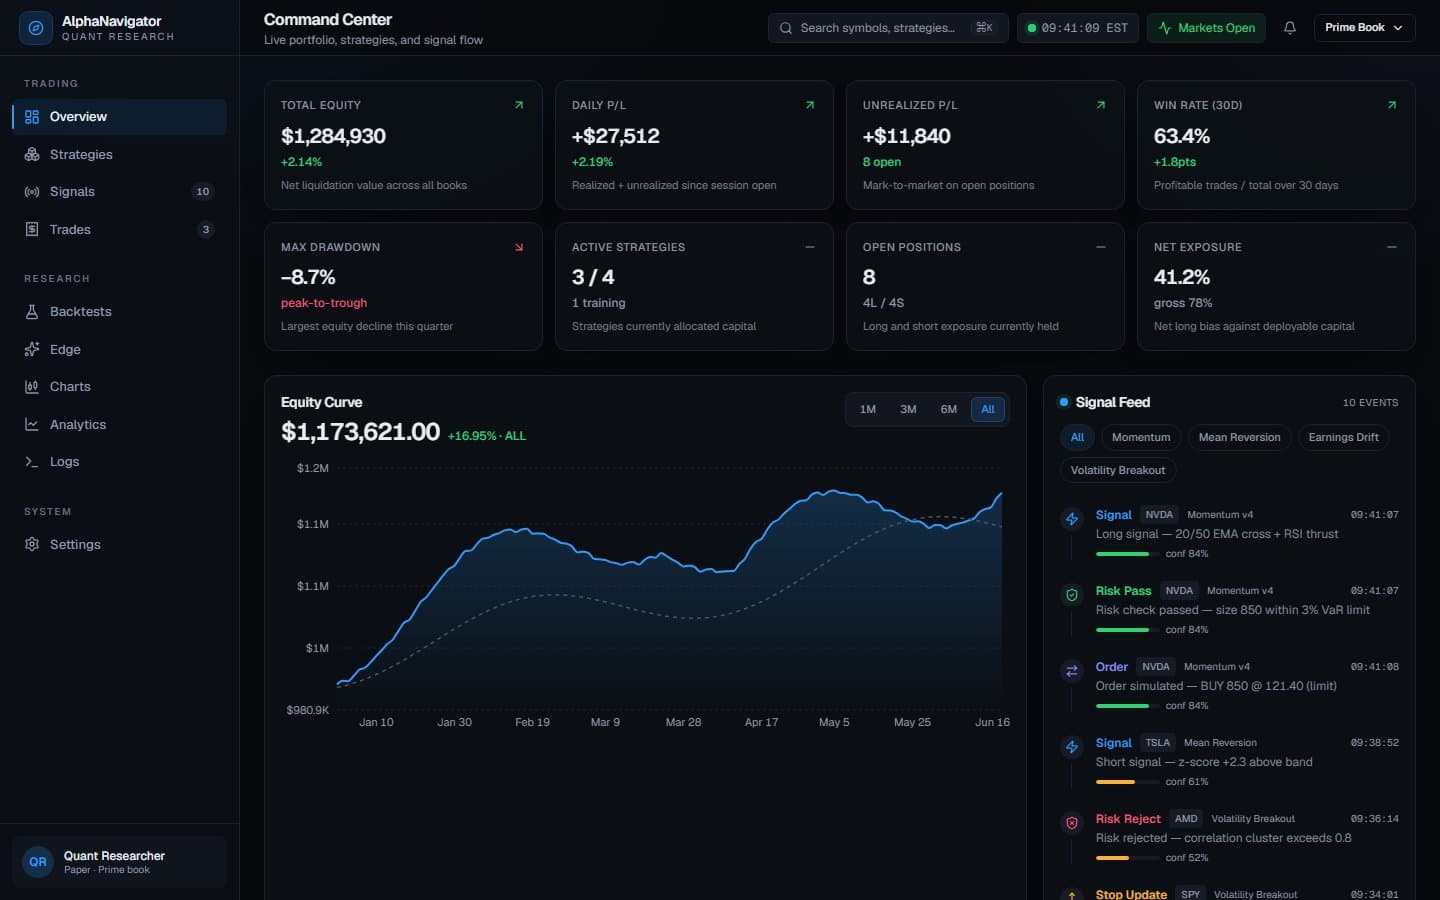
Task: Click the Active Strategies dash icon
Action: point(810,247)
